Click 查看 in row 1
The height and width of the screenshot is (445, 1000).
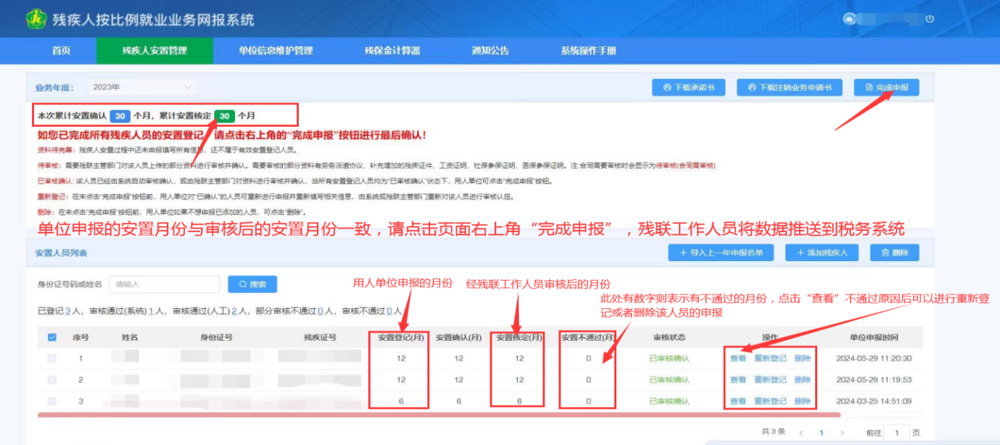738,358
